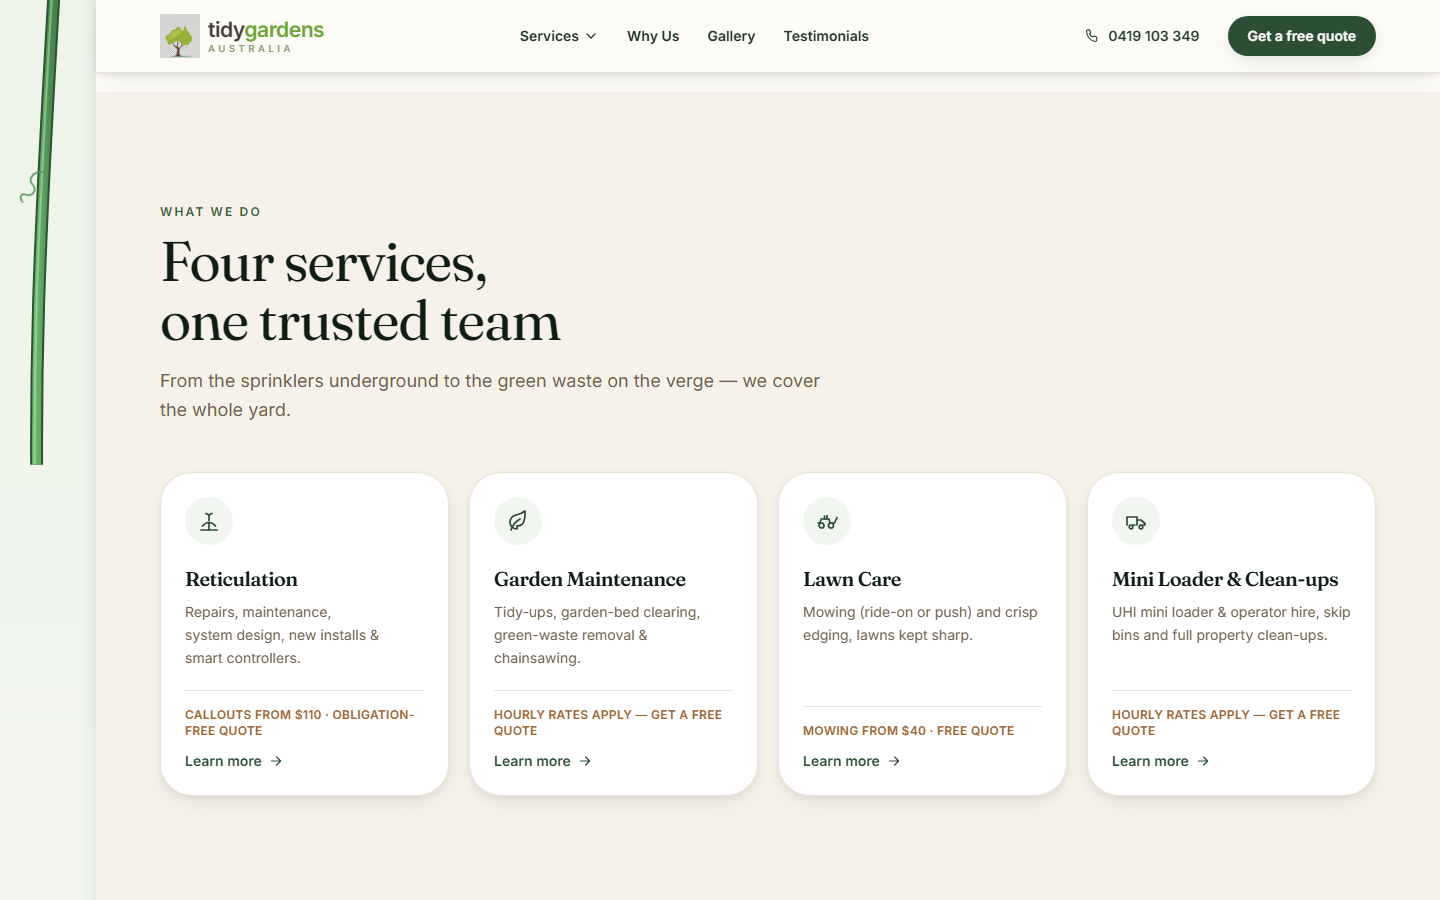Click the arrow icon in Reticulation's Learn more
Image resolution: width=1440 pixels, height=900 pixels.
coord(276,761)
